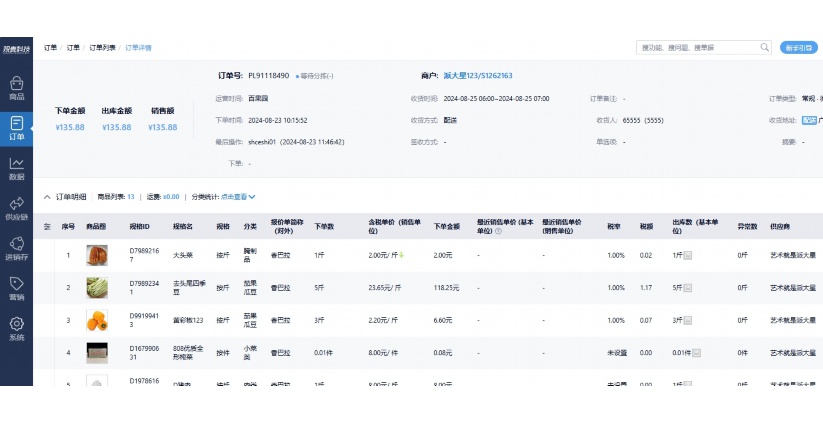Click the 供应商 column header
This screenshot has height=423, width=823.
click(x=780, y=227)
